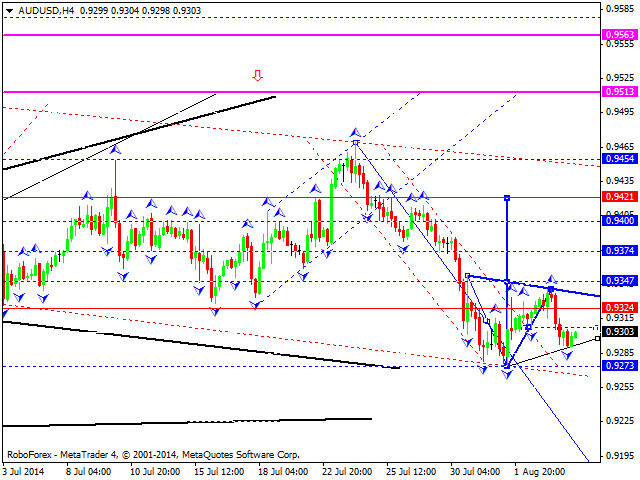640x480 pixels.
Task: Click the orange down arrow above 0.9513 line
Action: pyautogui.click(x=257, y=75)
